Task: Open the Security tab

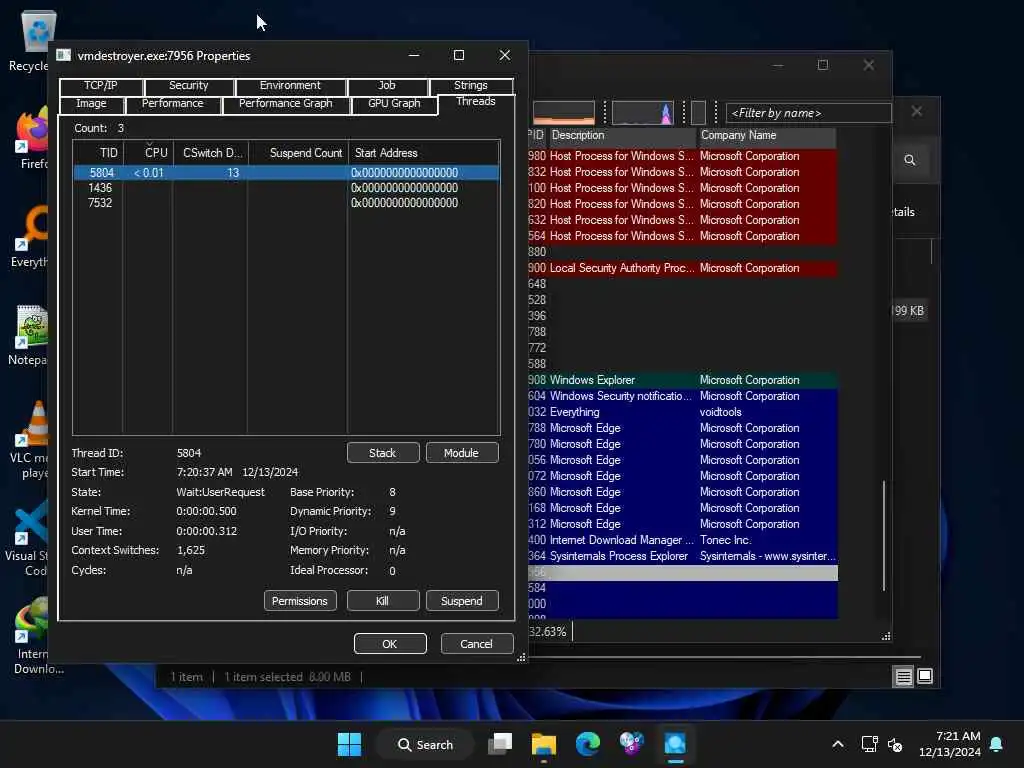Action: point(189,86)
